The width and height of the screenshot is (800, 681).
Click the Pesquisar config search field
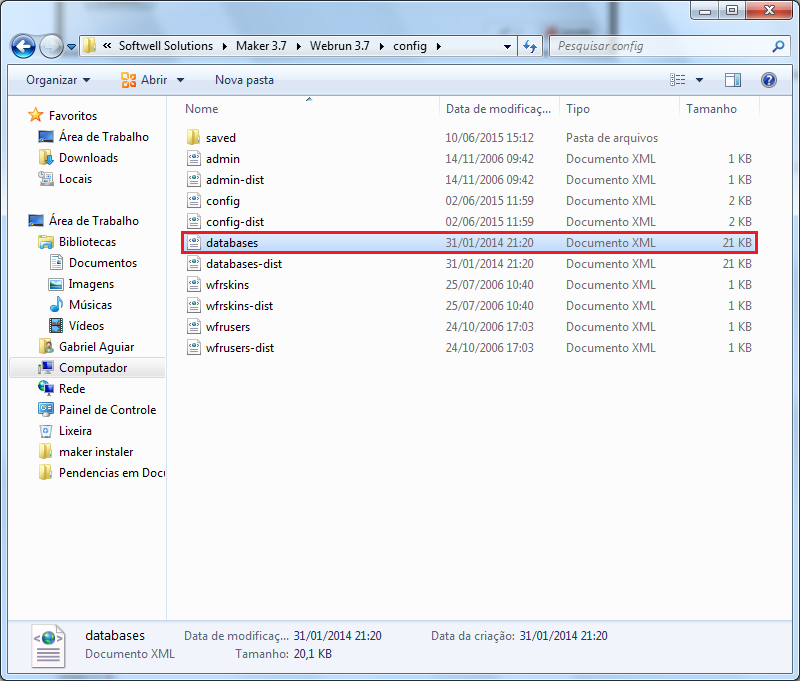point(660,46)
